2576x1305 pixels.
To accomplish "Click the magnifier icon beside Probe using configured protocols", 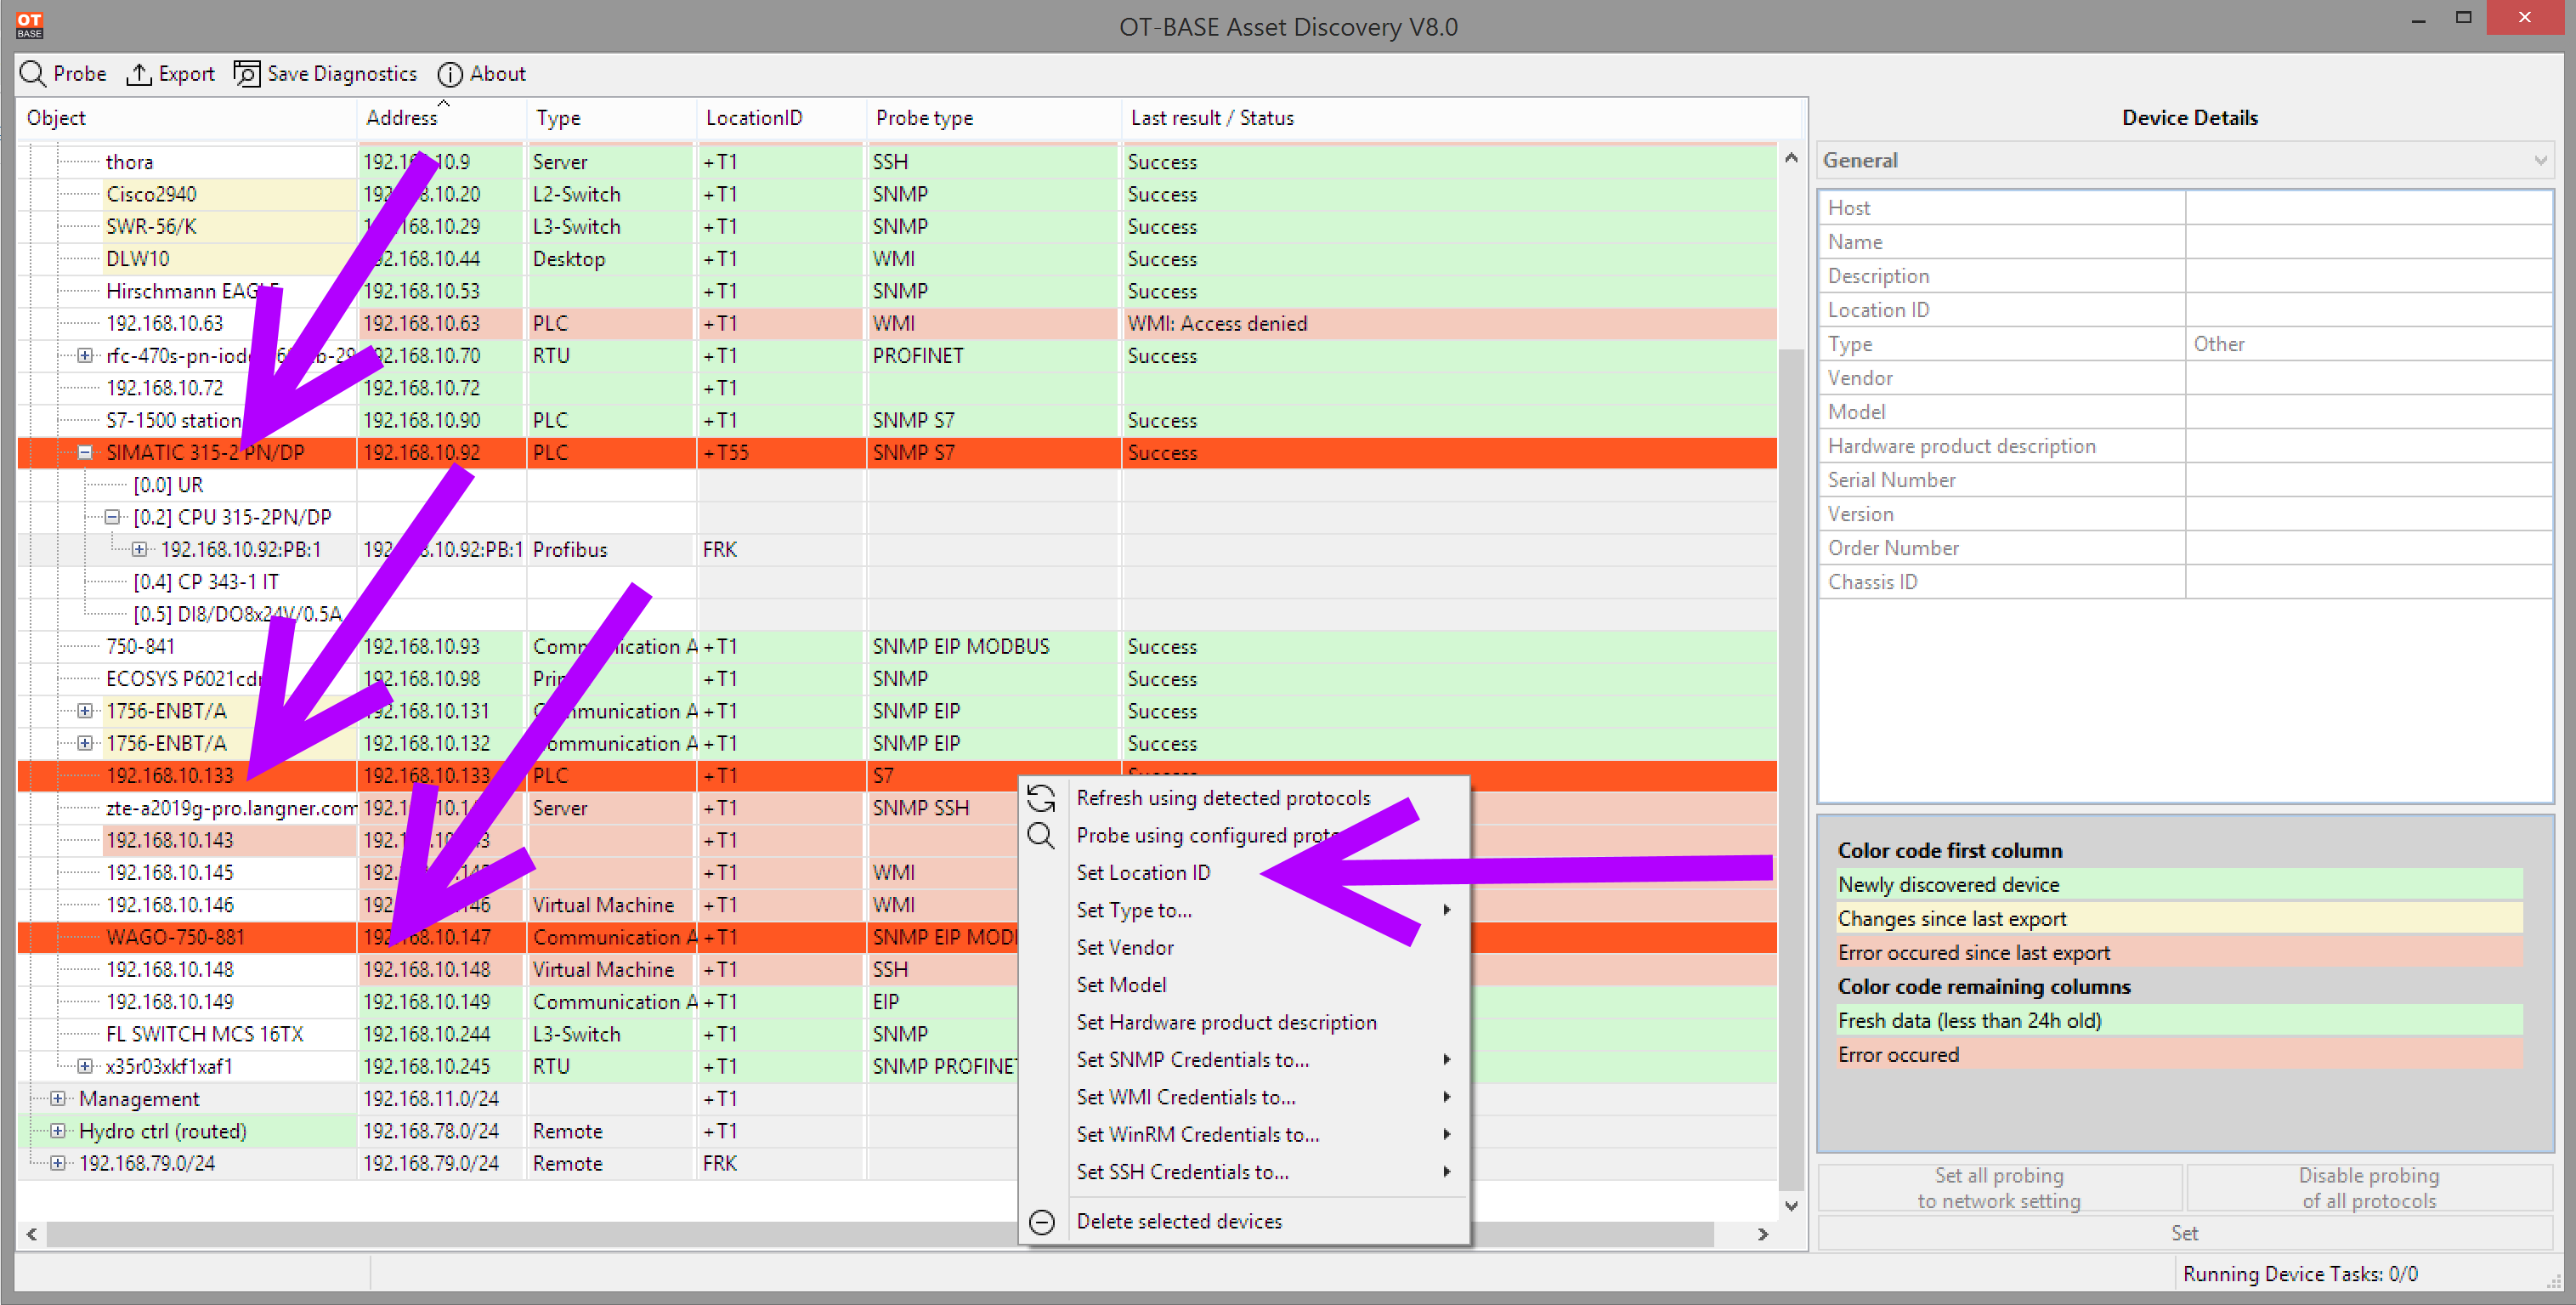I will pyautogui.click(x=1041, y=836).
